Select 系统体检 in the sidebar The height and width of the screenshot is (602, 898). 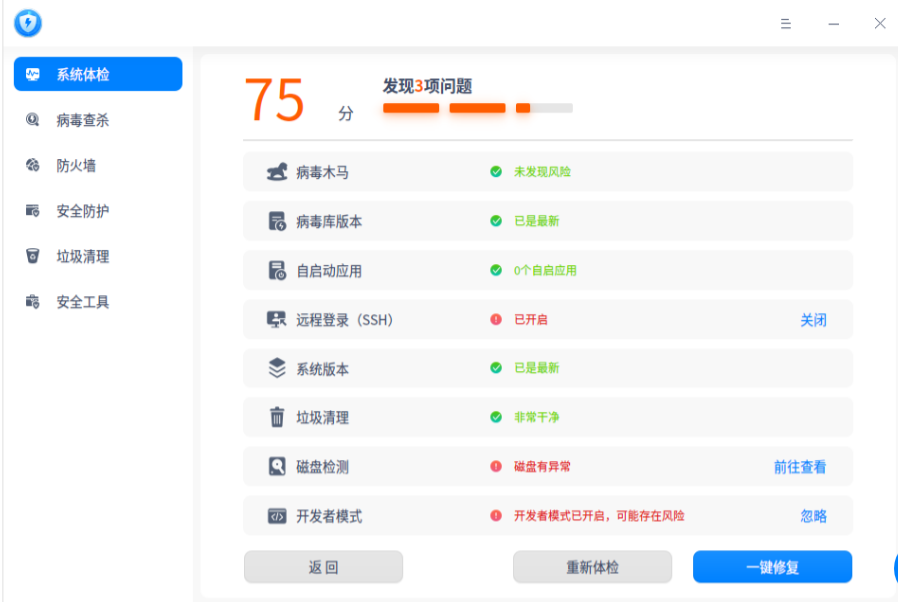click(98, 74)
